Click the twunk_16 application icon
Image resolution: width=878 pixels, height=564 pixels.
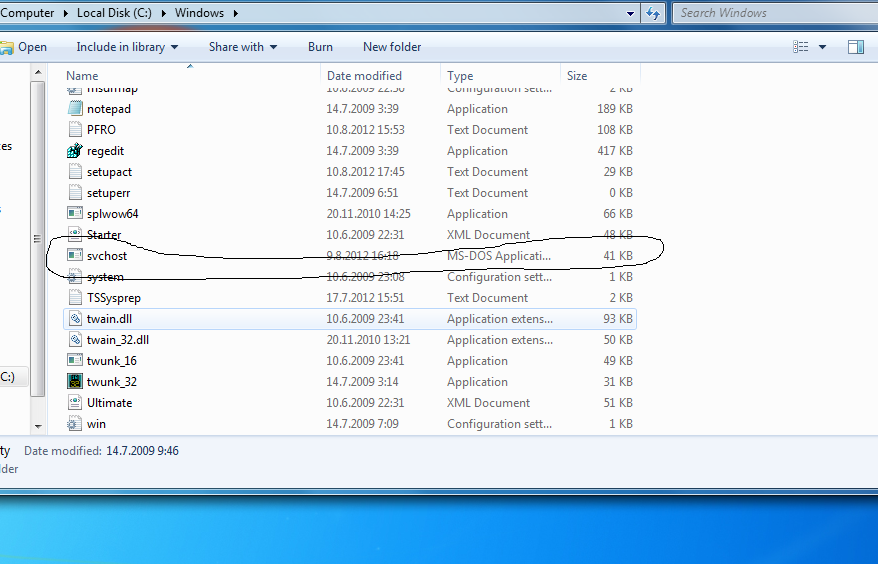75,361
